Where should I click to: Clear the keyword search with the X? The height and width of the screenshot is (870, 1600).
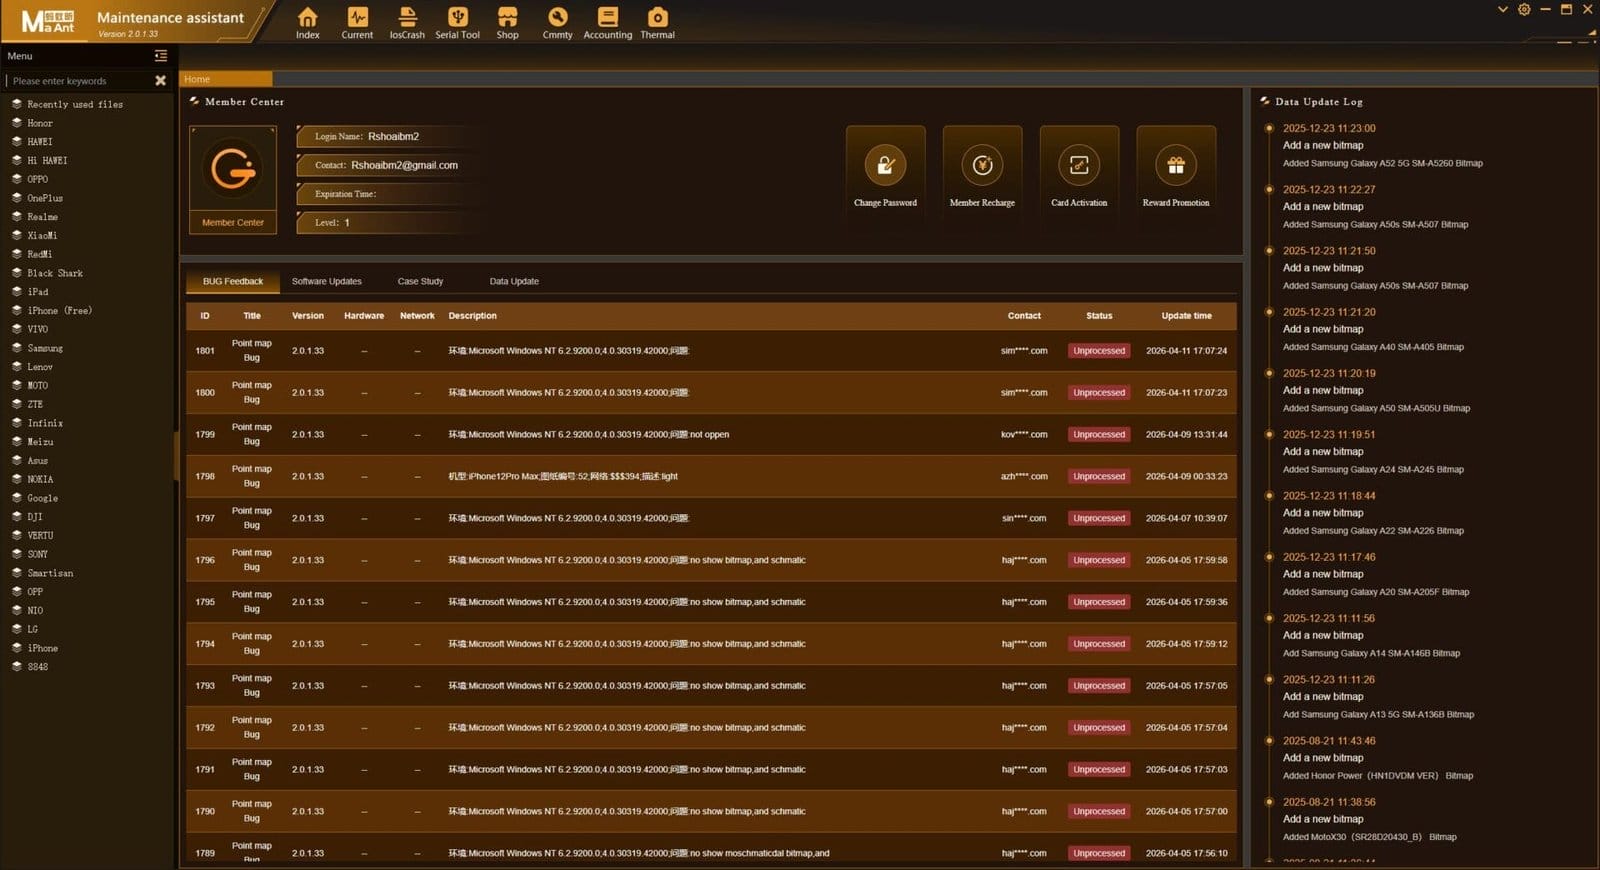pyautogui.click(x=160, y=80)
